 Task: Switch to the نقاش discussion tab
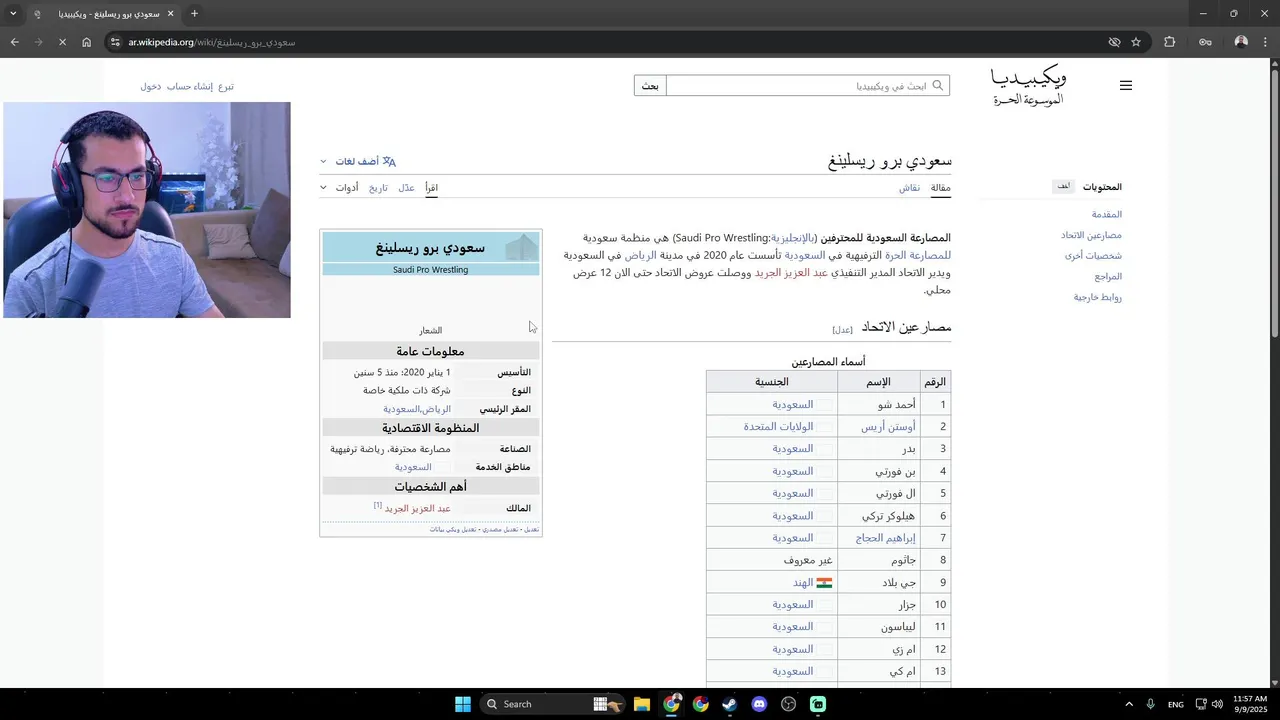(909, 188)
